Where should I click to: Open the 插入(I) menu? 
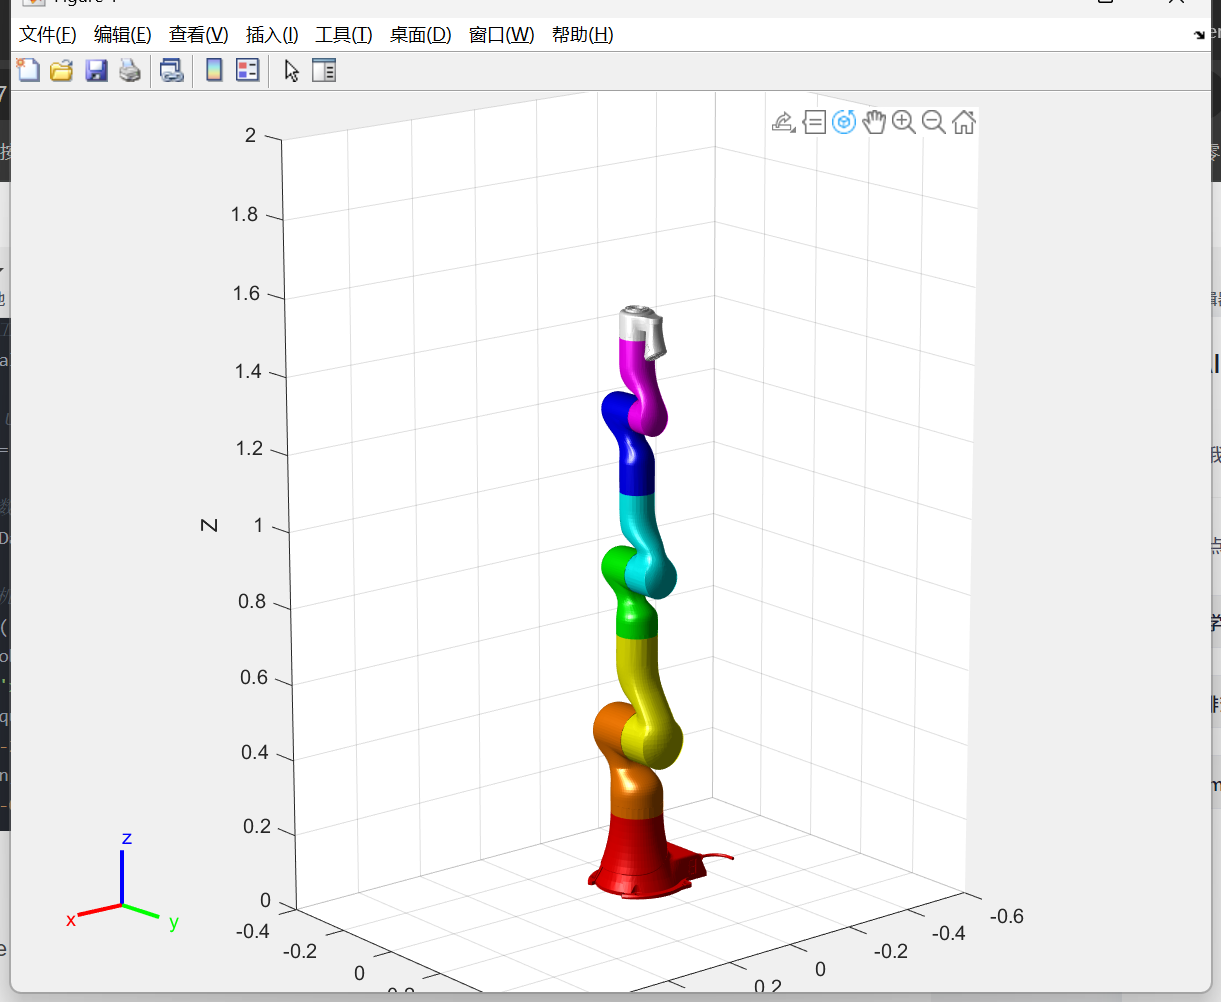272,35
